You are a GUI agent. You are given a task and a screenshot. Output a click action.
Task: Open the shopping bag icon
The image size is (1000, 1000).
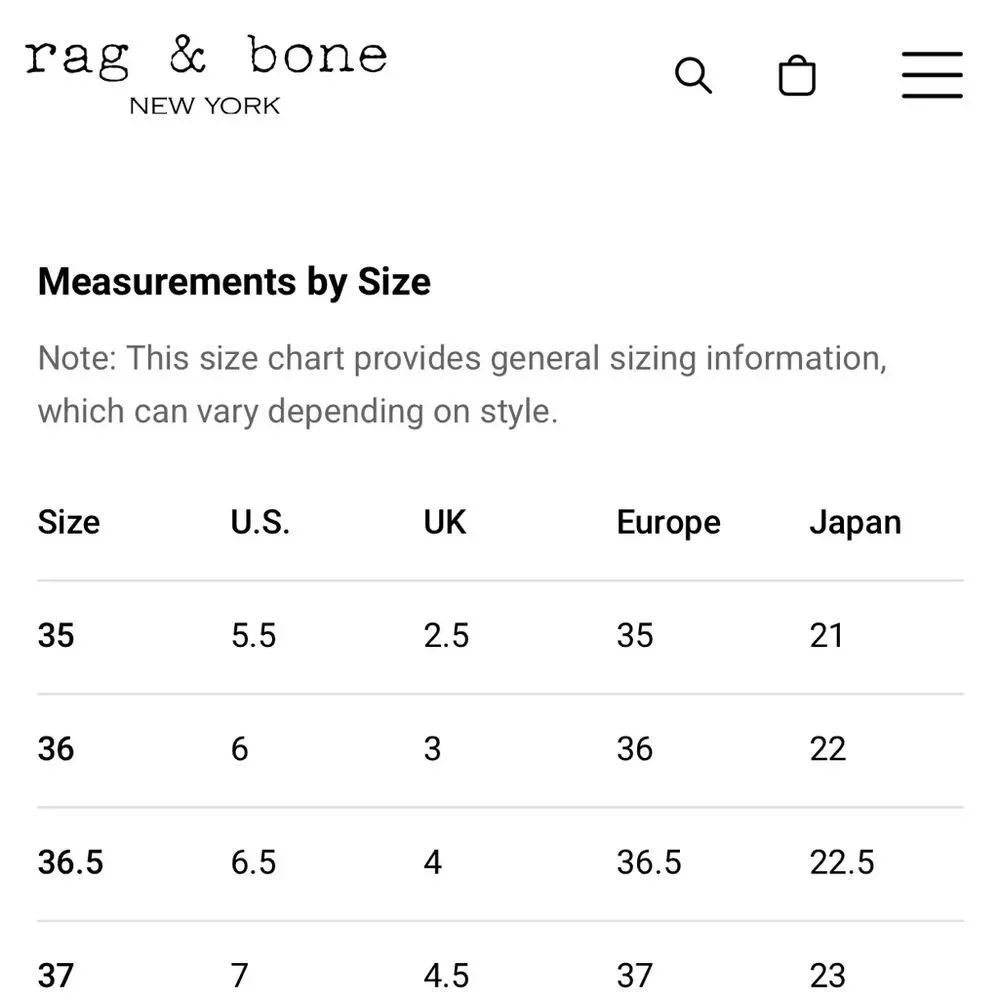[797, 75]
